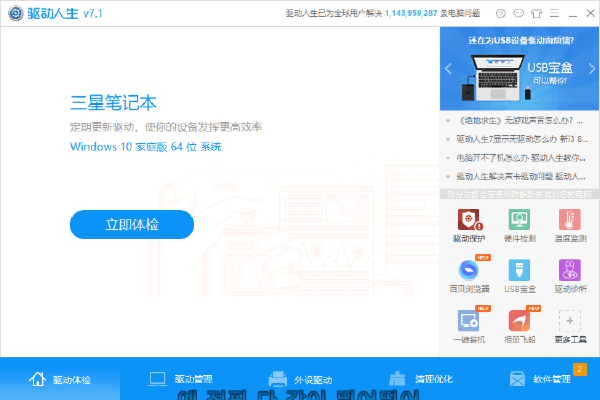Viewport: 600px width, 400px height.
Task: Click the USB宝盒 promotional banner
Action: point(520,69)
